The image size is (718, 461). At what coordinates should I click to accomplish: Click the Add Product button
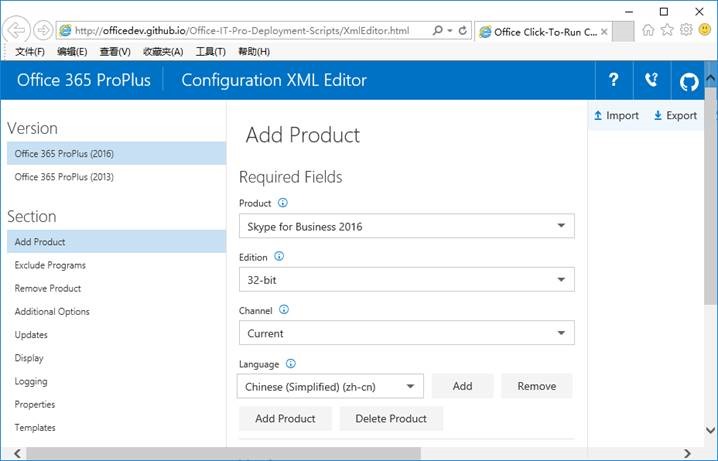point(285,418)
